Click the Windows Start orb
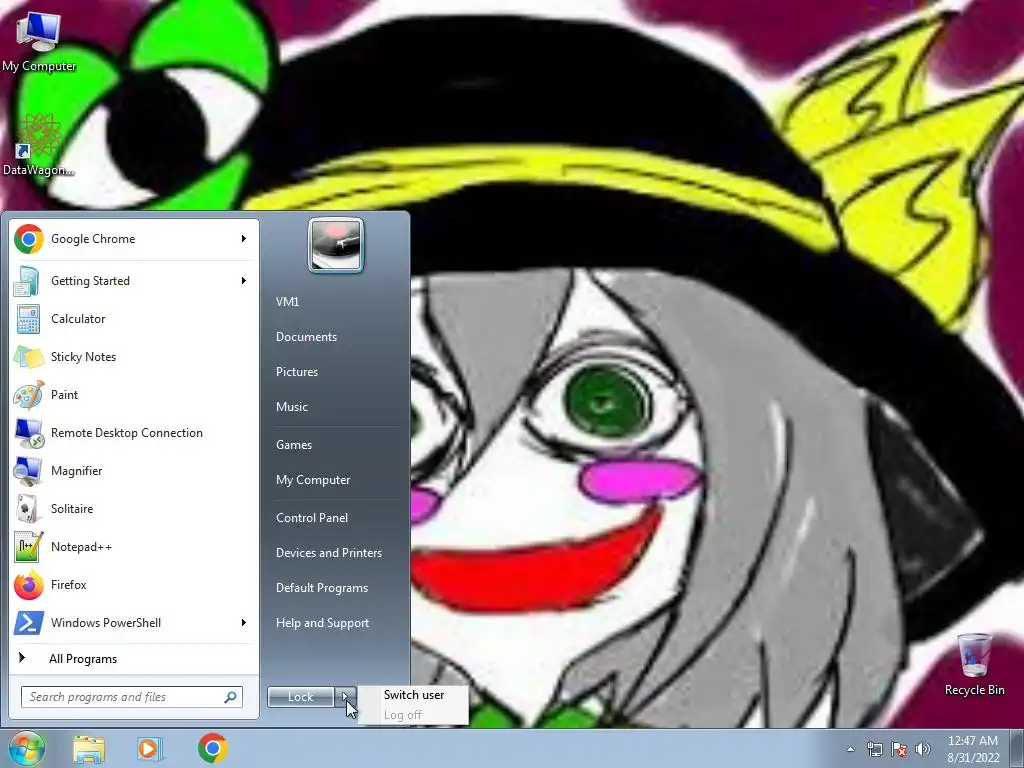 coord(26,748)
